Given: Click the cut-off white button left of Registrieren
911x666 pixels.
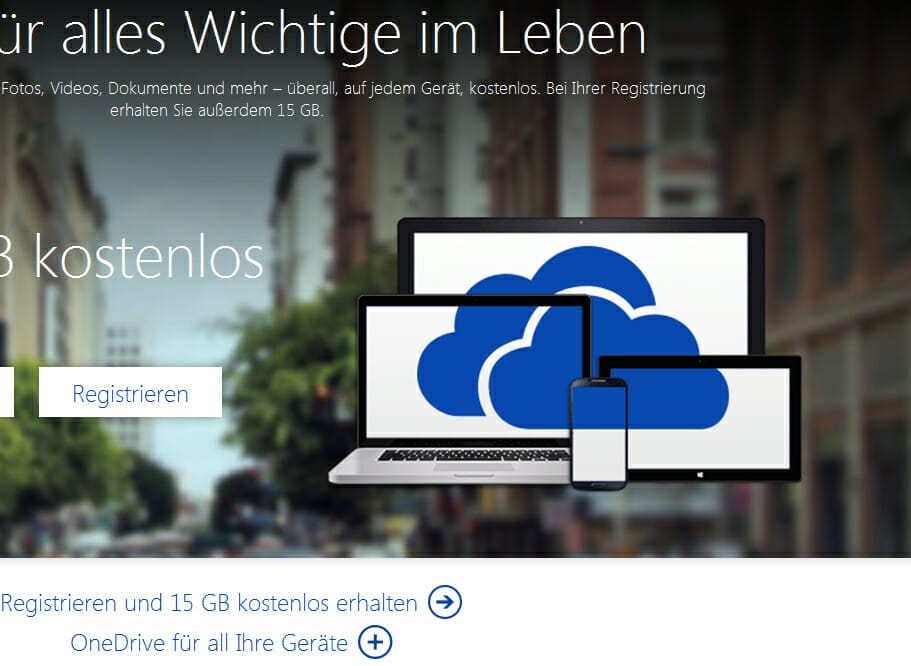Looking at the screenshot, I should tap(6, 392).
